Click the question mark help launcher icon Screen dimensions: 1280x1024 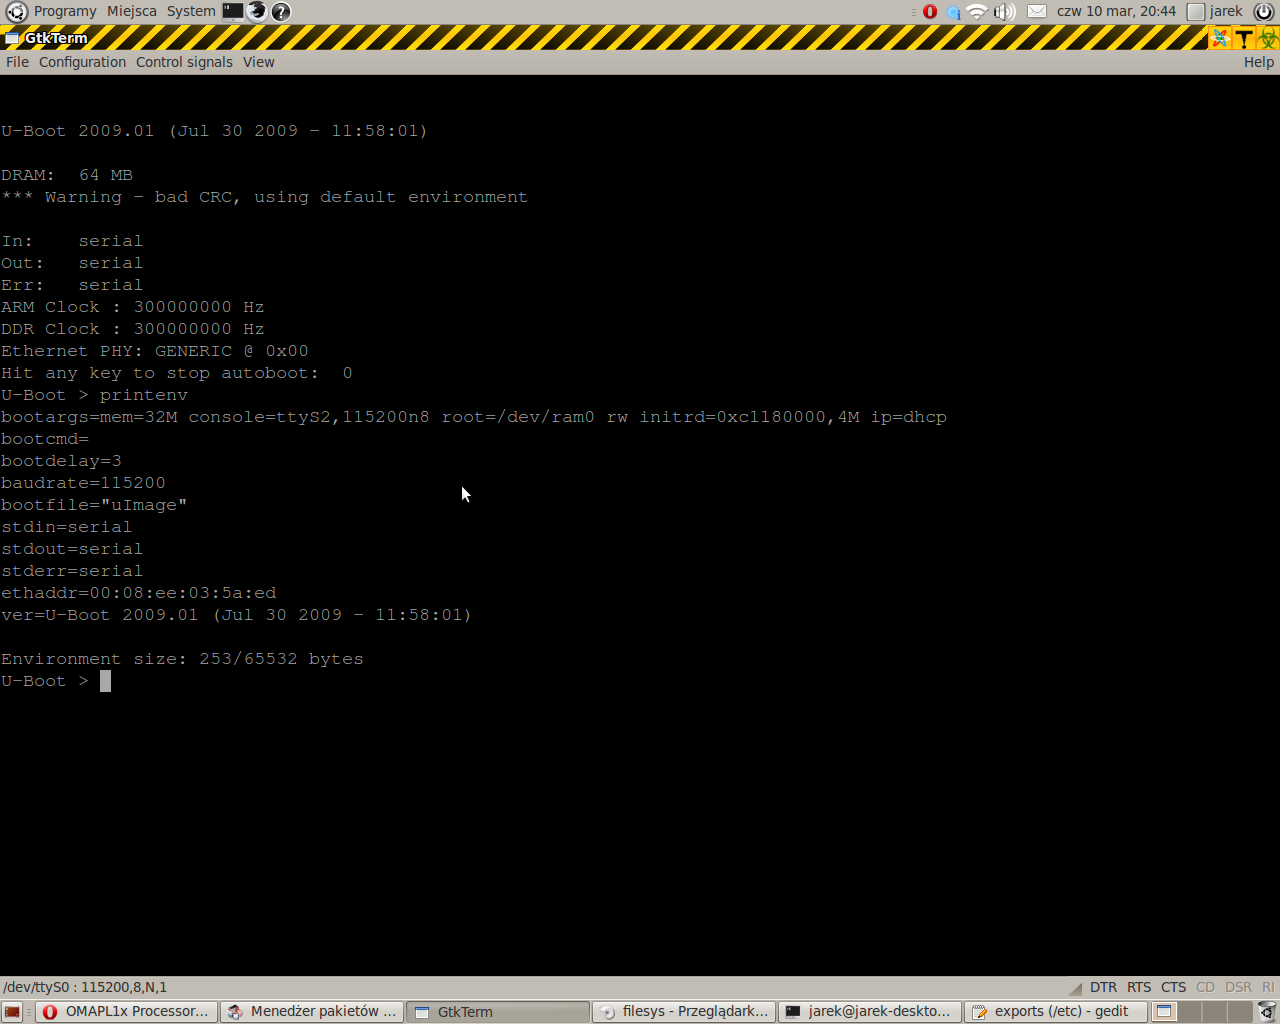click(281, 12)
